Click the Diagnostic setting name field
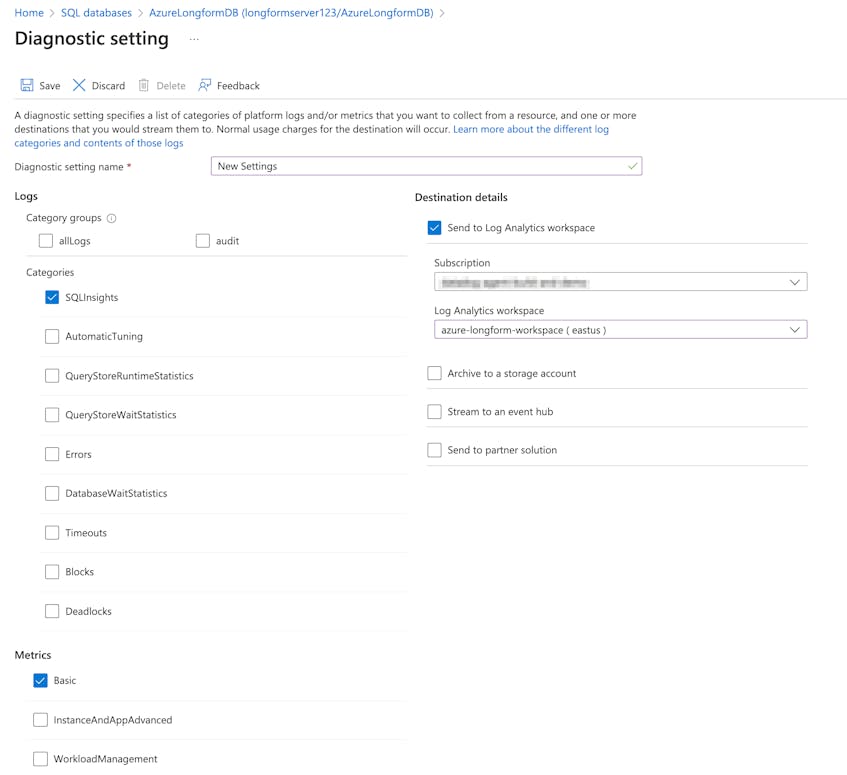The width and height of the screenshot is (847, 775). [426, 166]
